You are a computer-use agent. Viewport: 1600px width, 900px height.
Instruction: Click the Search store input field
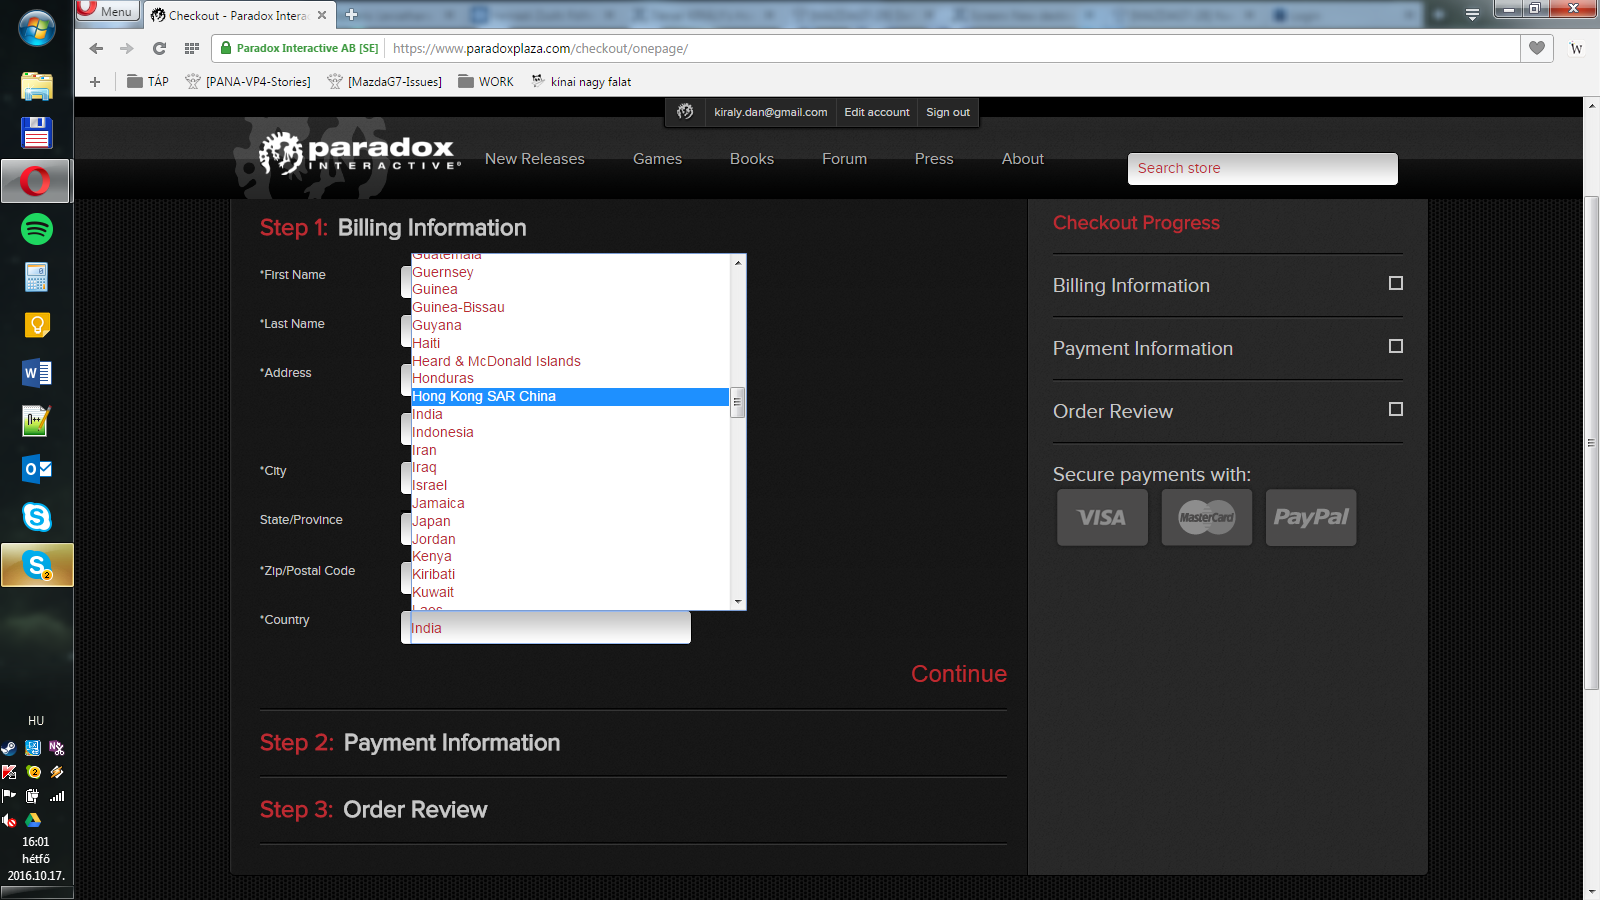point(1262,169)
